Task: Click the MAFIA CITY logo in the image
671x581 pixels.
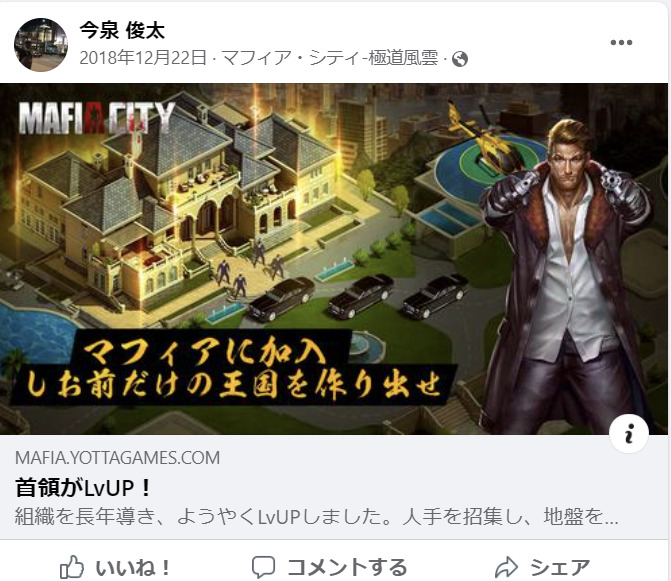Action: 97,117
